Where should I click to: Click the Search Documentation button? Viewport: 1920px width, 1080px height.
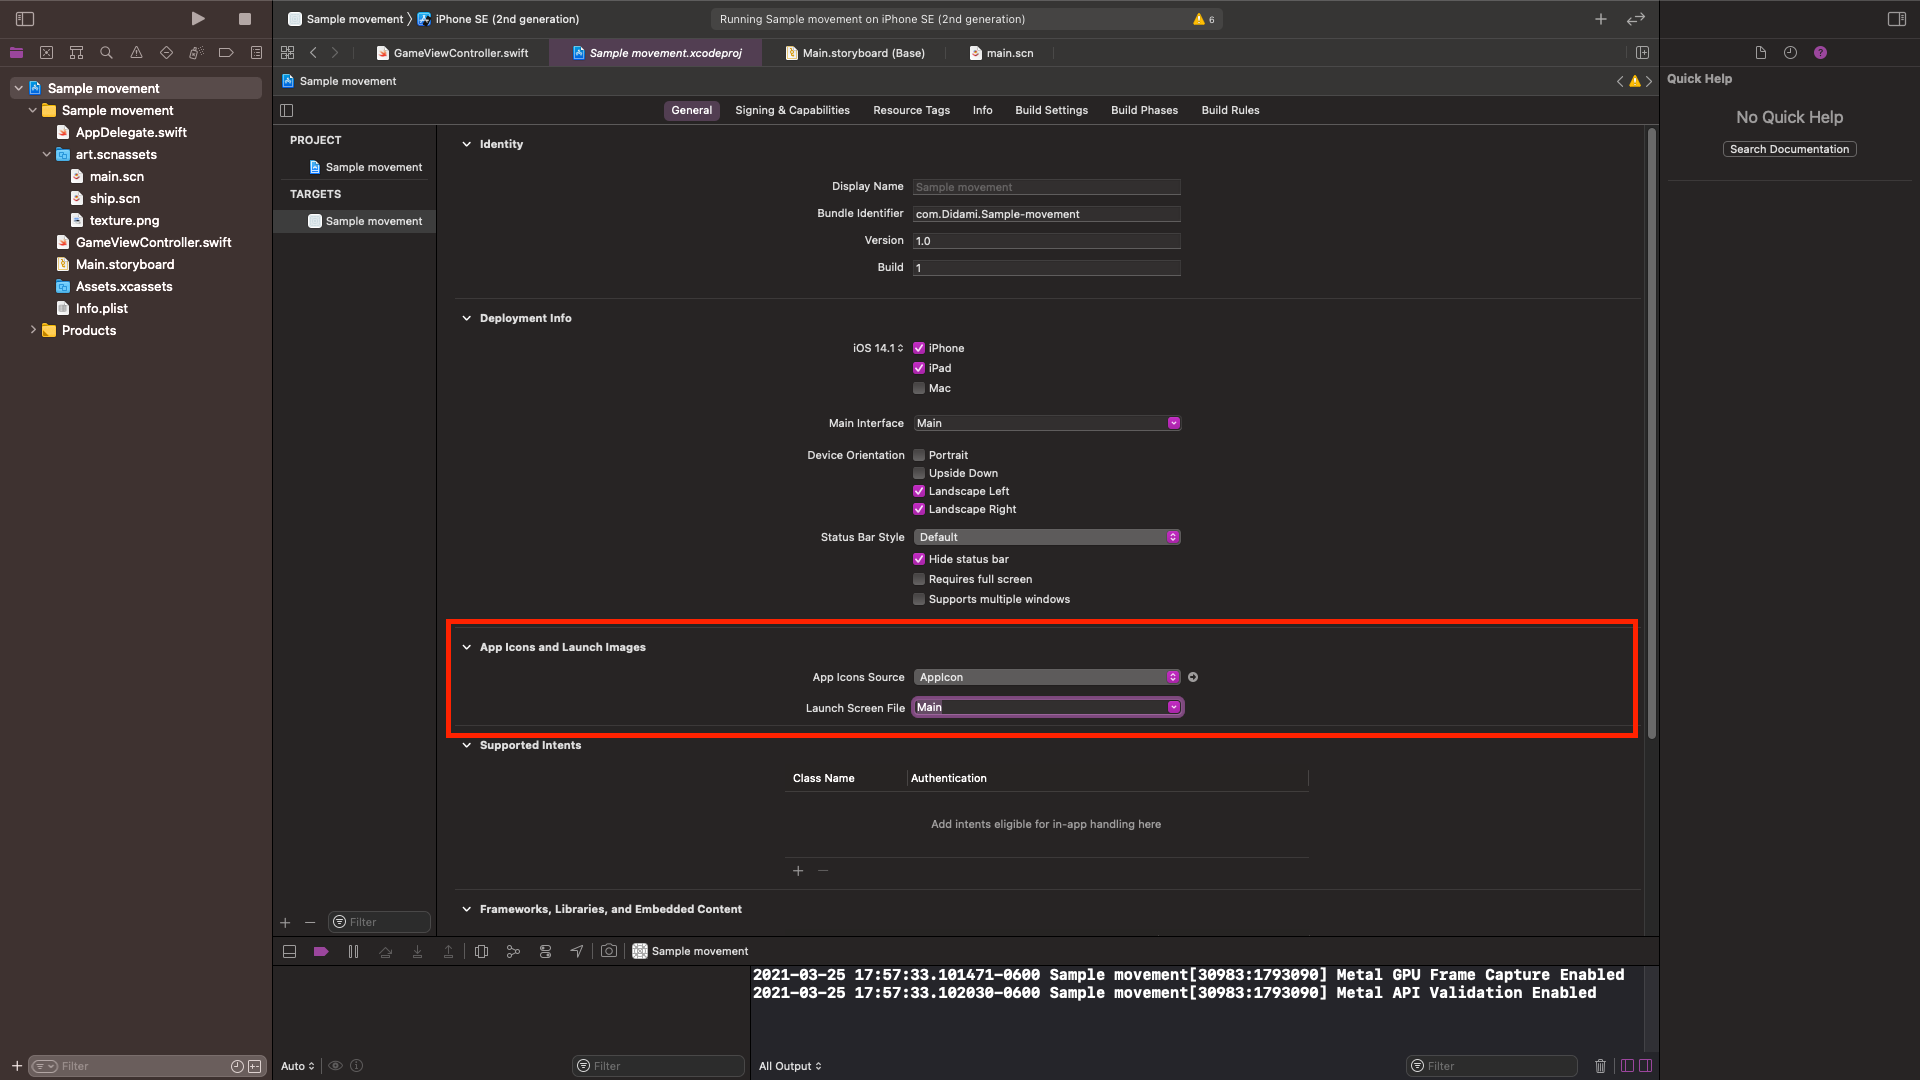1789,149
